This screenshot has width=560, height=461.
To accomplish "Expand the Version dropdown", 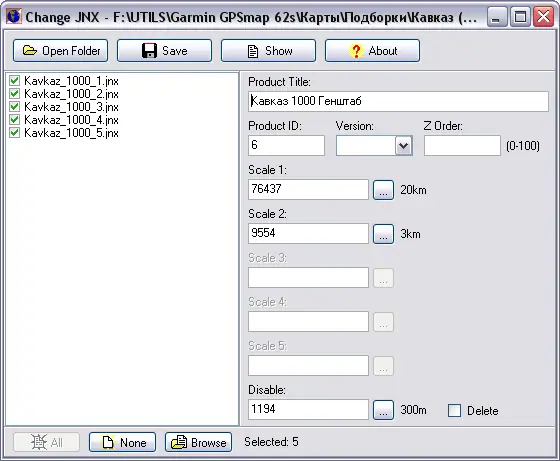I will tap(404, 146).
